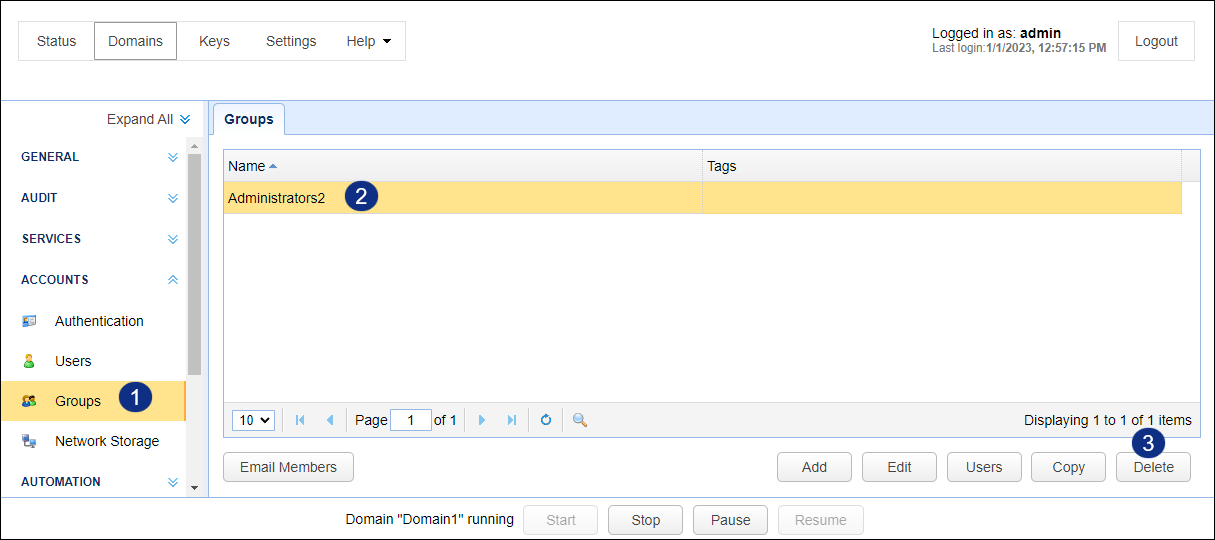Click Displaying 1 to 1 of 1 items text
1215x540 pixels.
[1108, 420]
